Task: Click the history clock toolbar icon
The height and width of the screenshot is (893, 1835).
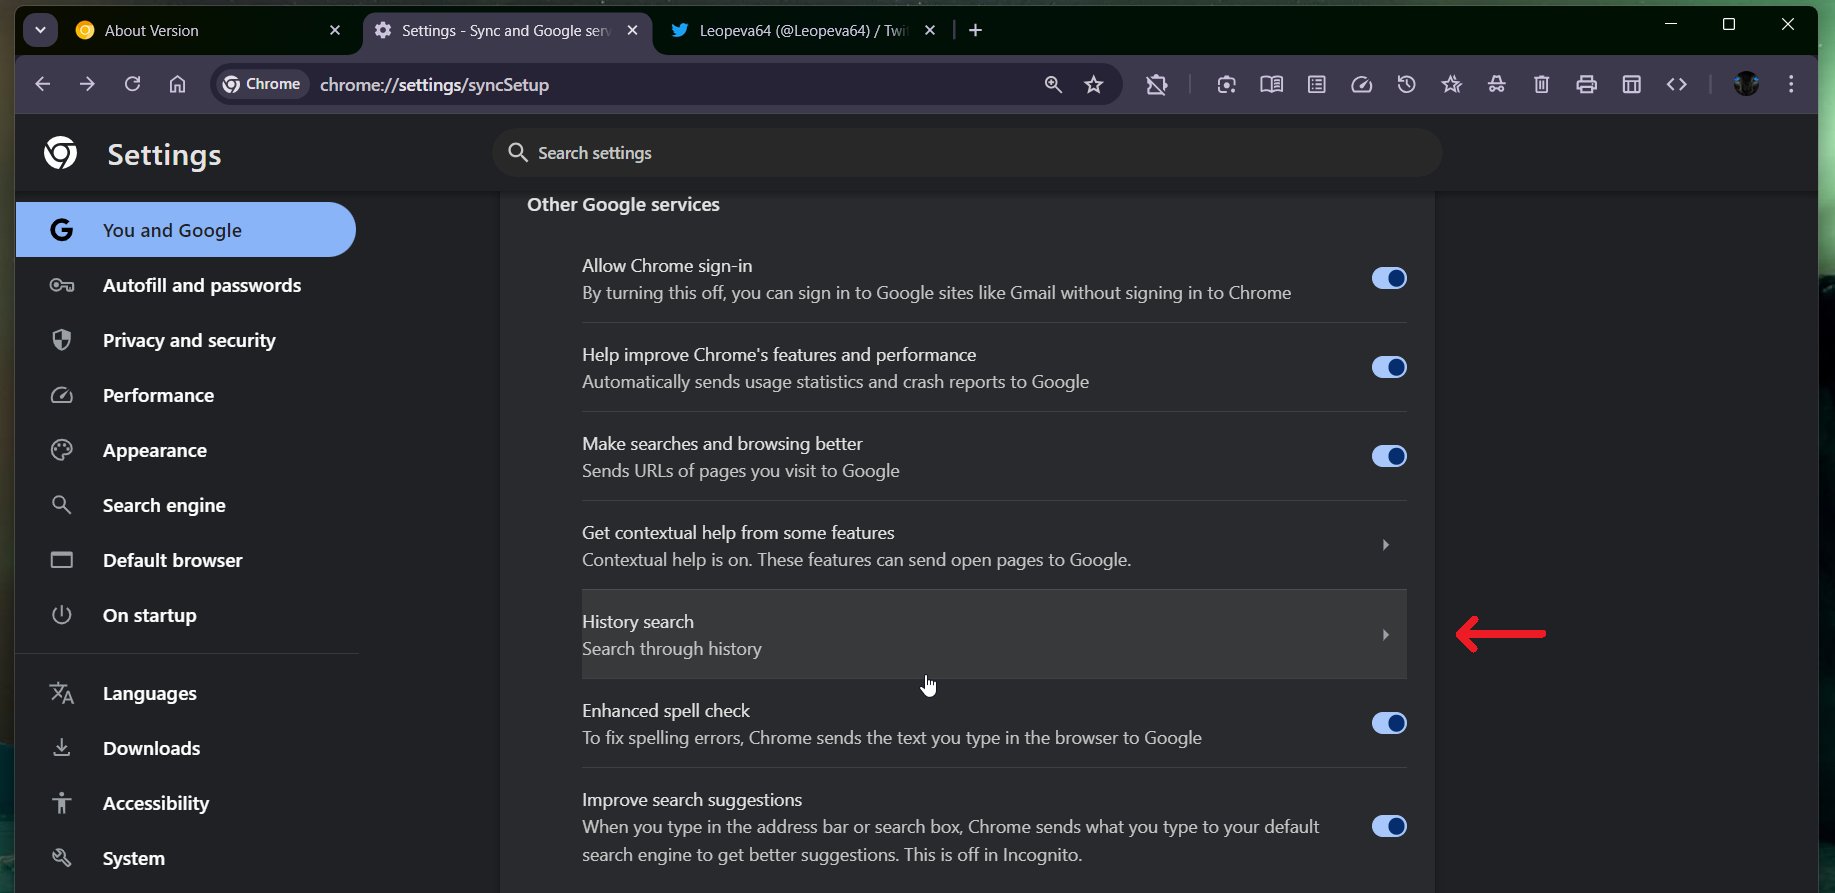Action: (1406, 85)
